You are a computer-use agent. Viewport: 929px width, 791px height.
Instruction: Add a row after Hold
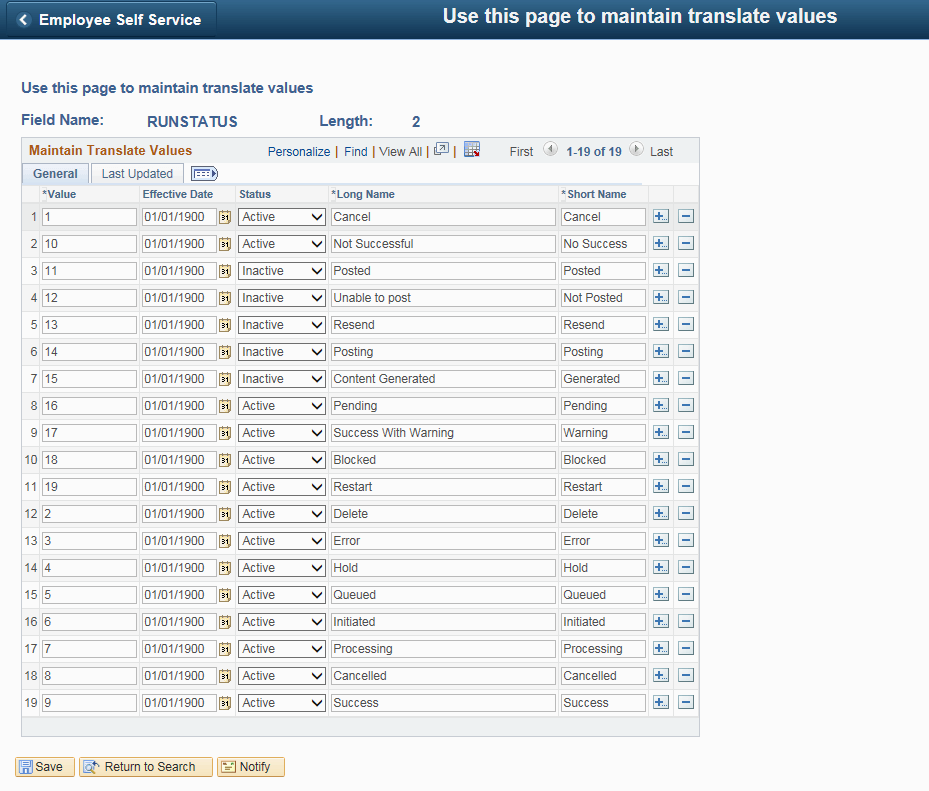[x=661, y=568]
